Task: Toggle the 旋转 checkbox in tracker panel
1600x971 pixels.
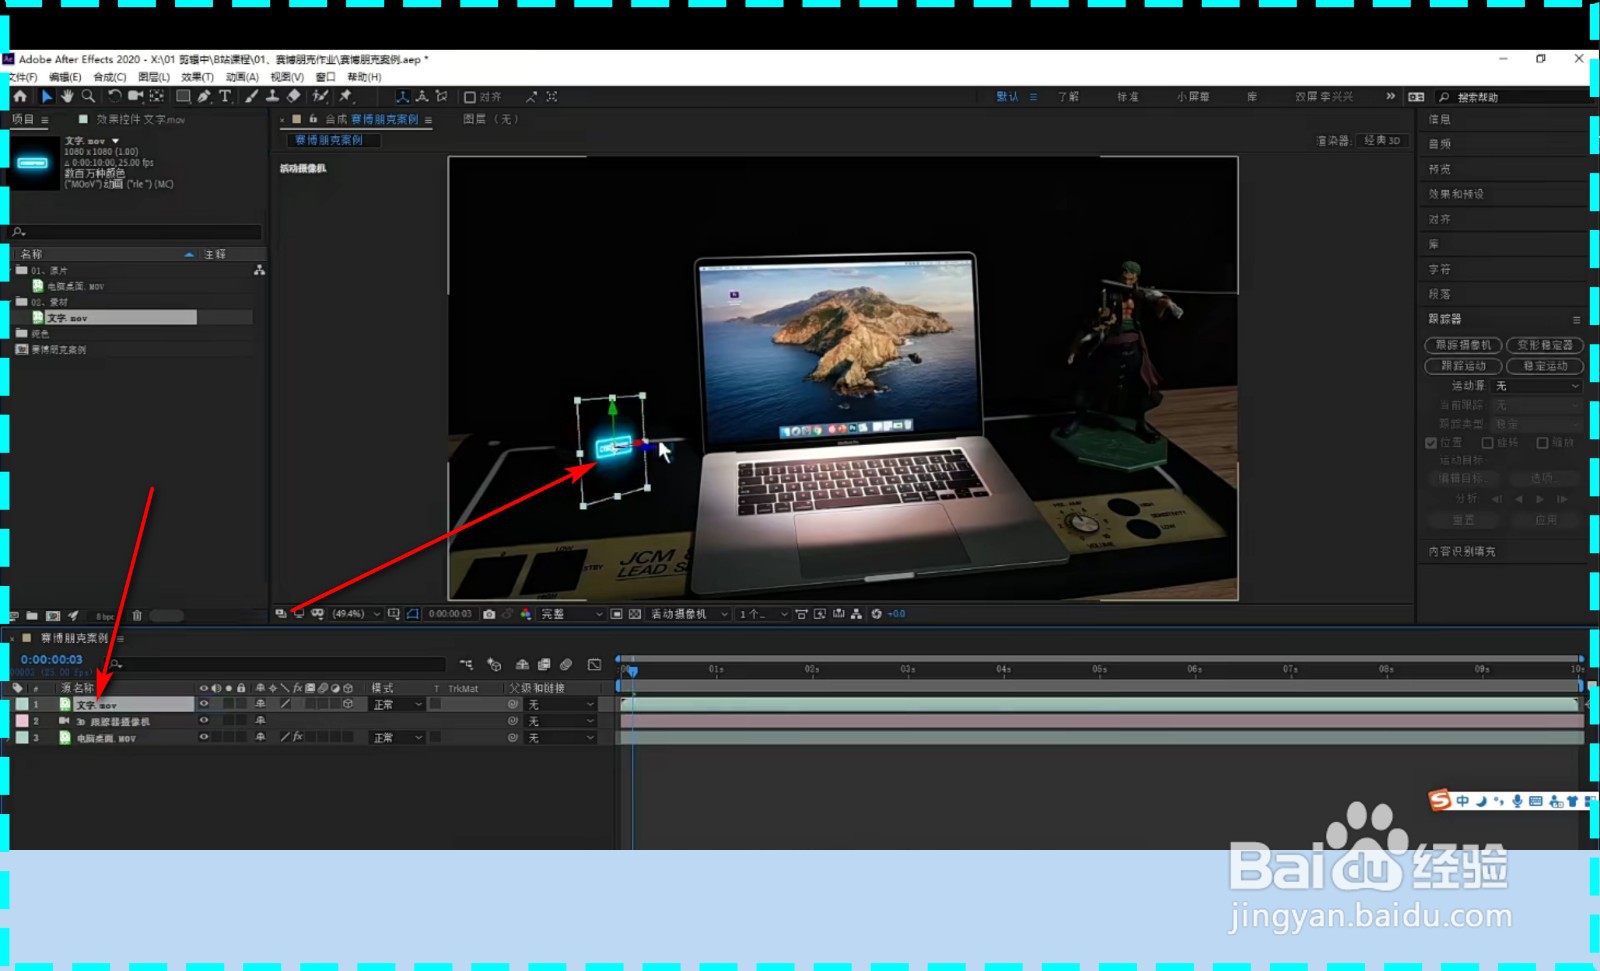Action: (1487, 442)
